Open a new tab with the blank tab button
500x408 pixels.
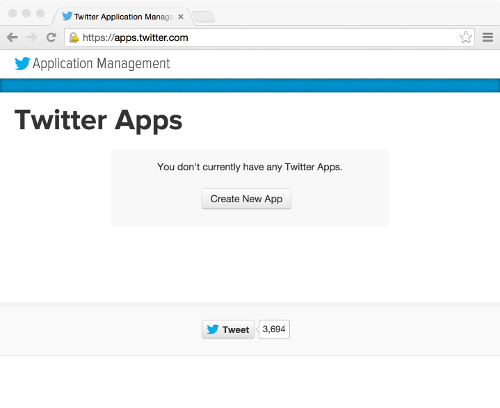click(204, 17)
